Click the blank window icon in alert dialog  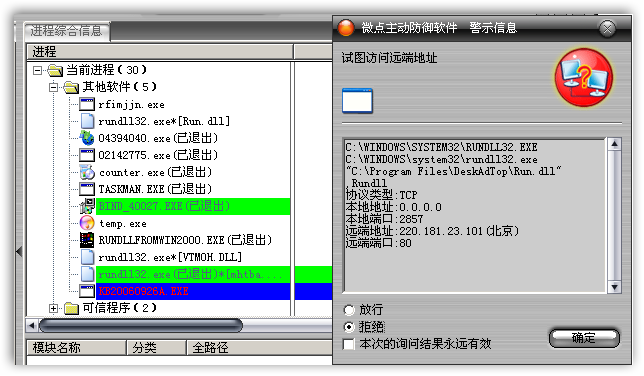[357, 101]
